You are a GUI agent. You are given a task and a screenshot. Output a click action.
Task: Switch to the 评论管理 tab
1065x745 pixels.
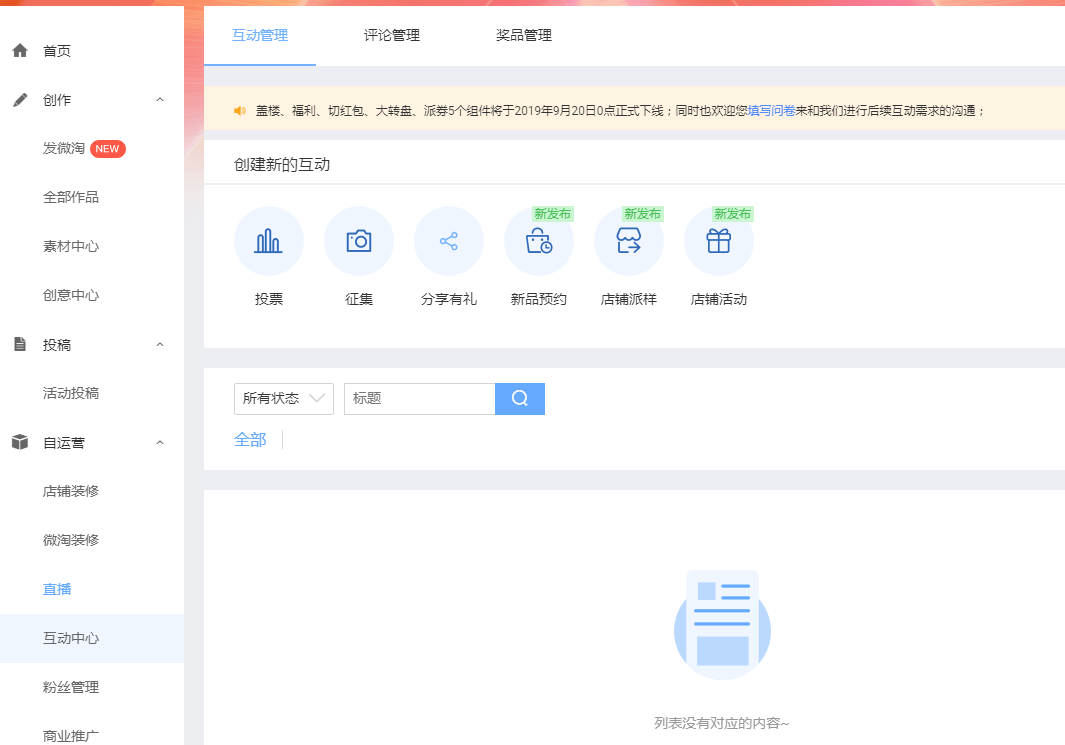pyautogui.click(x=391, y=36)
